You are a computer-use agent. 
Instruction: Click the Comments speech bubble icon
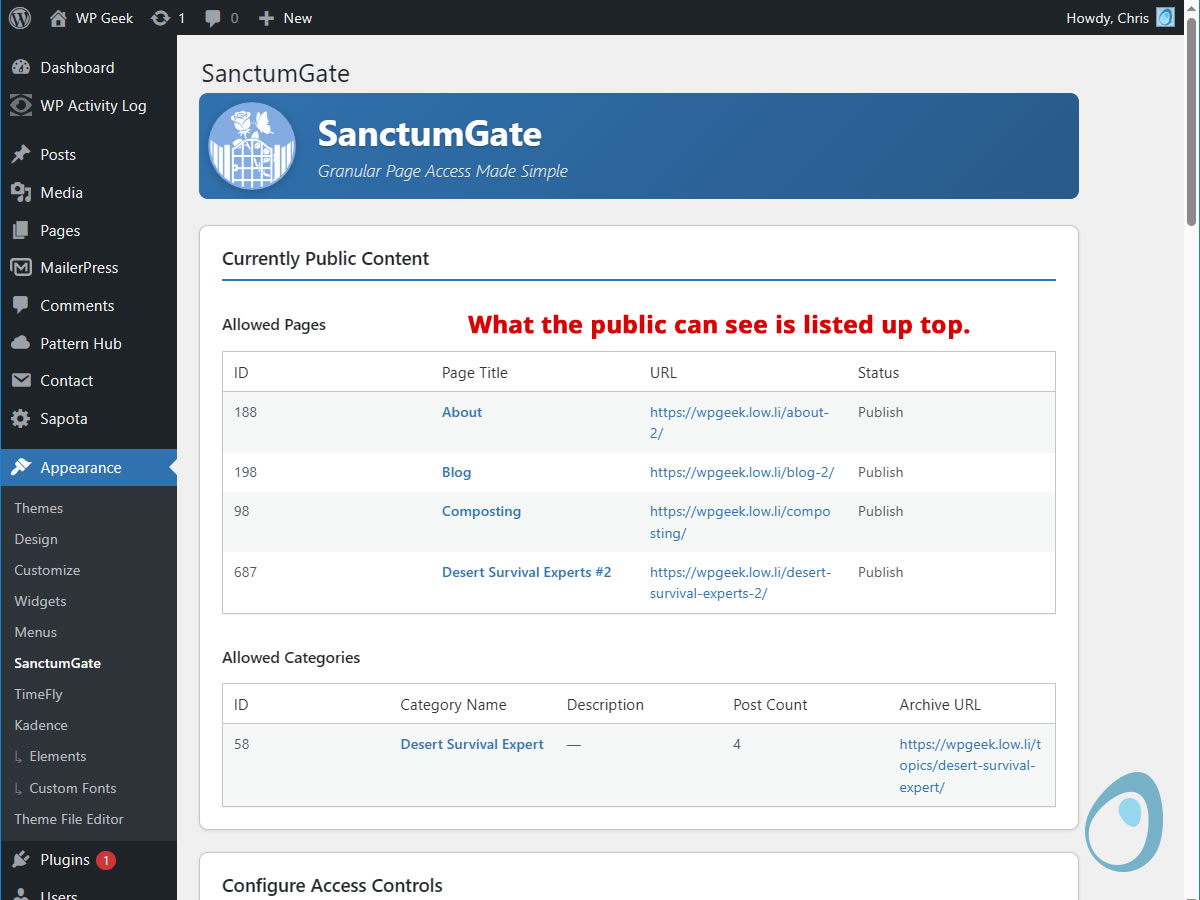(22, 305)
